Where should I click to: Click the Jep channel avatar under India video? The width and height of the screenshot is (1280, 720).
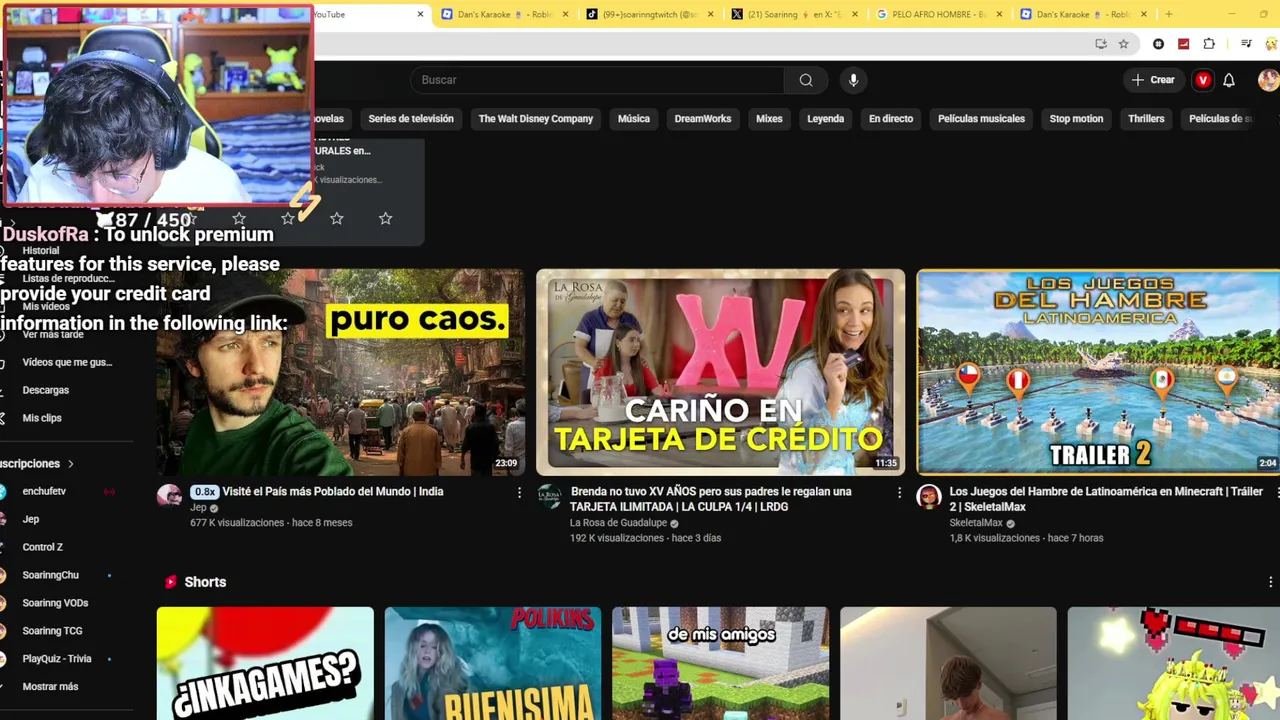point(169,496)
